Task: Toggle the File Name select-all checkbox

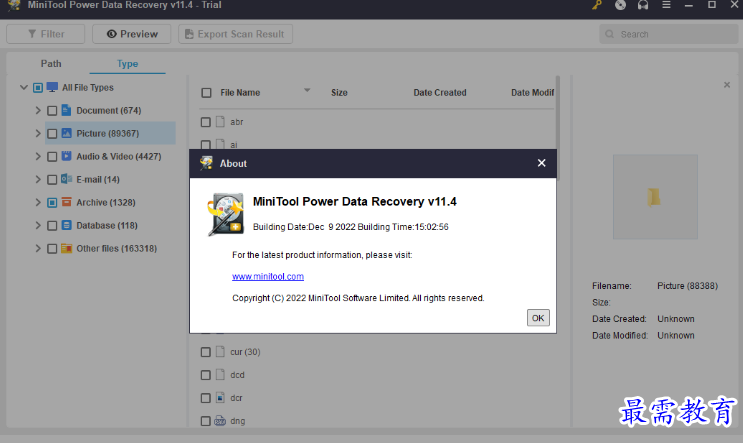Action: point(206,93)
